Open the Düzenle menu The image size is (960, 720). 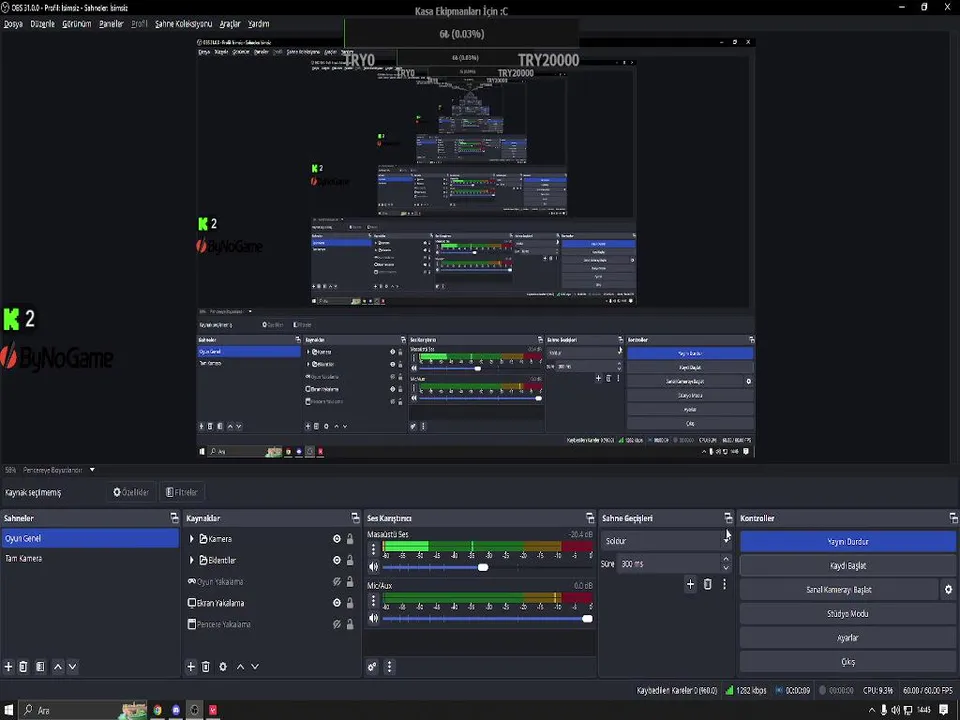click(42, 24)
